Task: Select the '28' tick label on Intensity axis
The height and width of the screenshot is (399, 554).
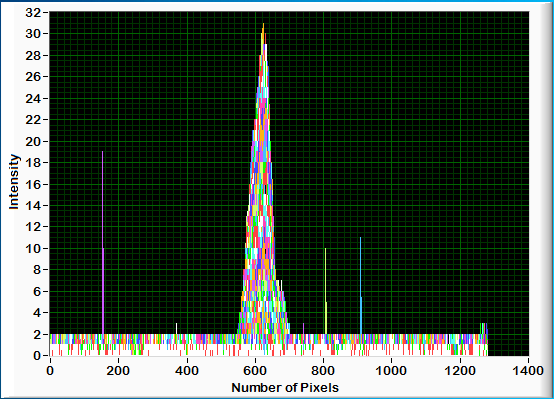Action: [x=33, y=55]
